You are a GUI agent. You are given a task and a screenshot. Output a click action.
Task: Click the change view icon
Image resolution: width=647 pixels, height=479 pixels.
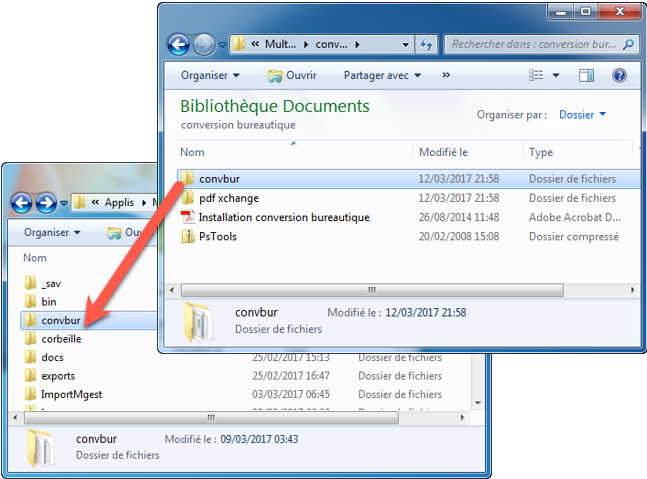pyautogui.click(x=536, y=76)
